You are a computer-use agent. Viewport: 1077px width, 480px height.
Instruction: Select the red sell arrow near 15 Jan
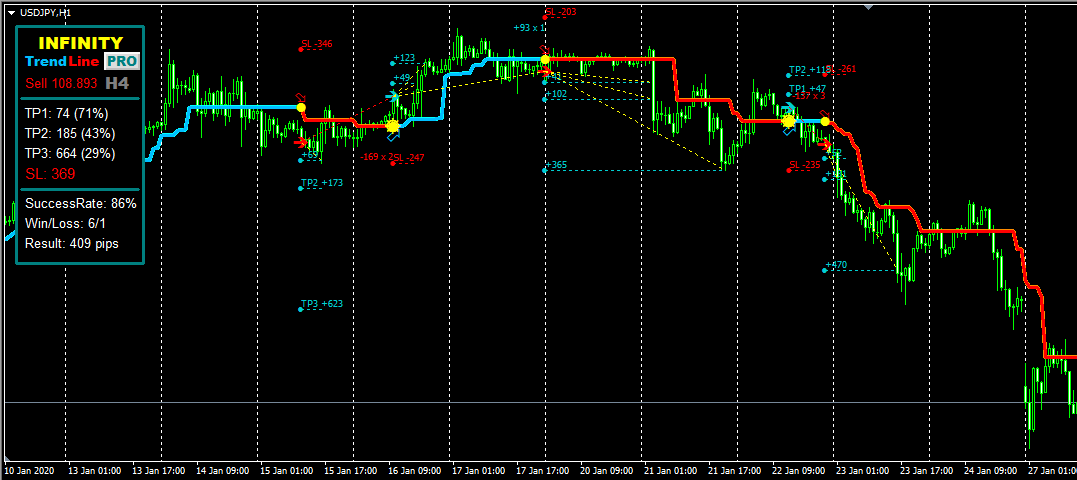pyautogui.click(x=300, y=142)
